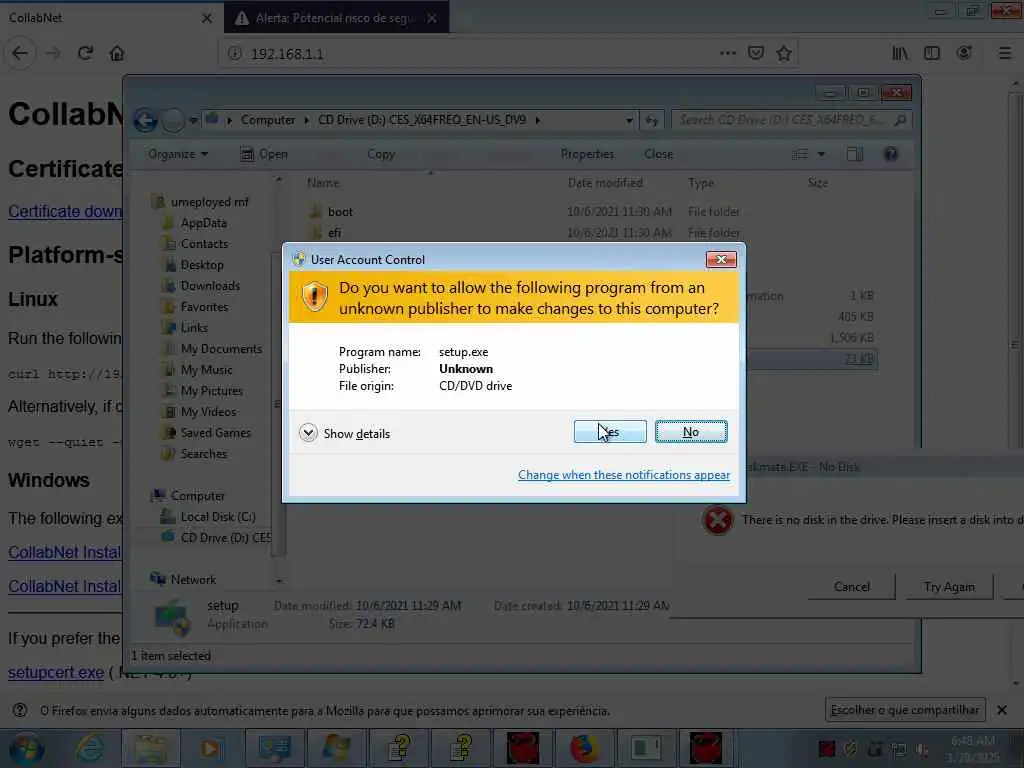Dismiss Firefox data notification bar
The image size is (1024, 768).
coord(1002,710)
